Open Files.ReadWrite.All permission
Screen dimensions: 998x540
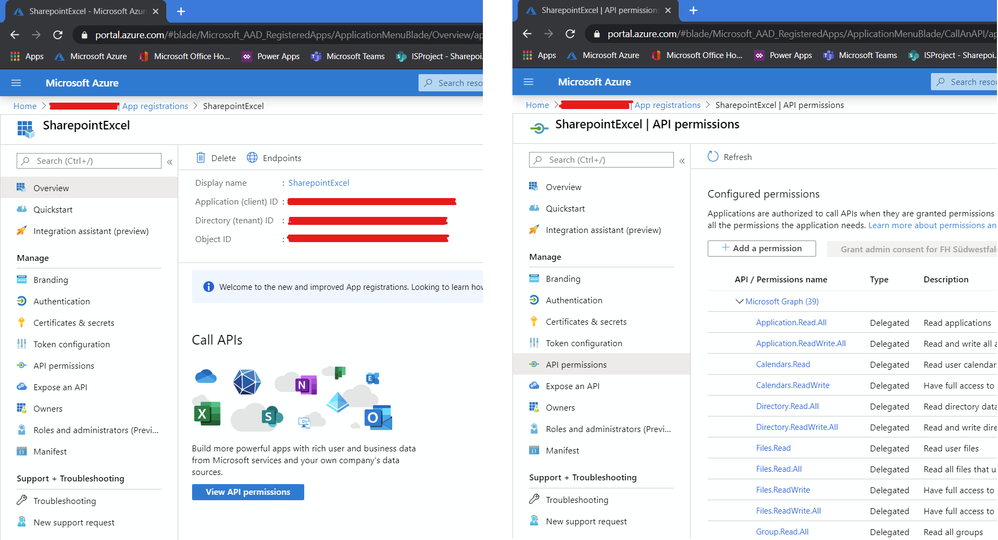pos(789,511)
